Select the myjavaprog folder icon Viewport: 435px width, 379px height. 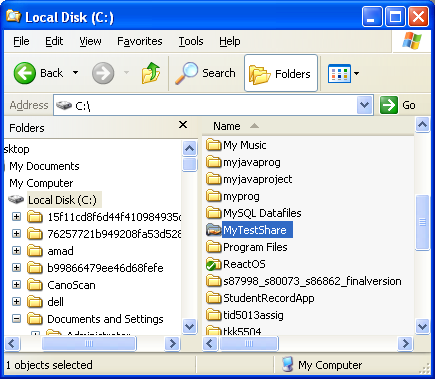214,162
